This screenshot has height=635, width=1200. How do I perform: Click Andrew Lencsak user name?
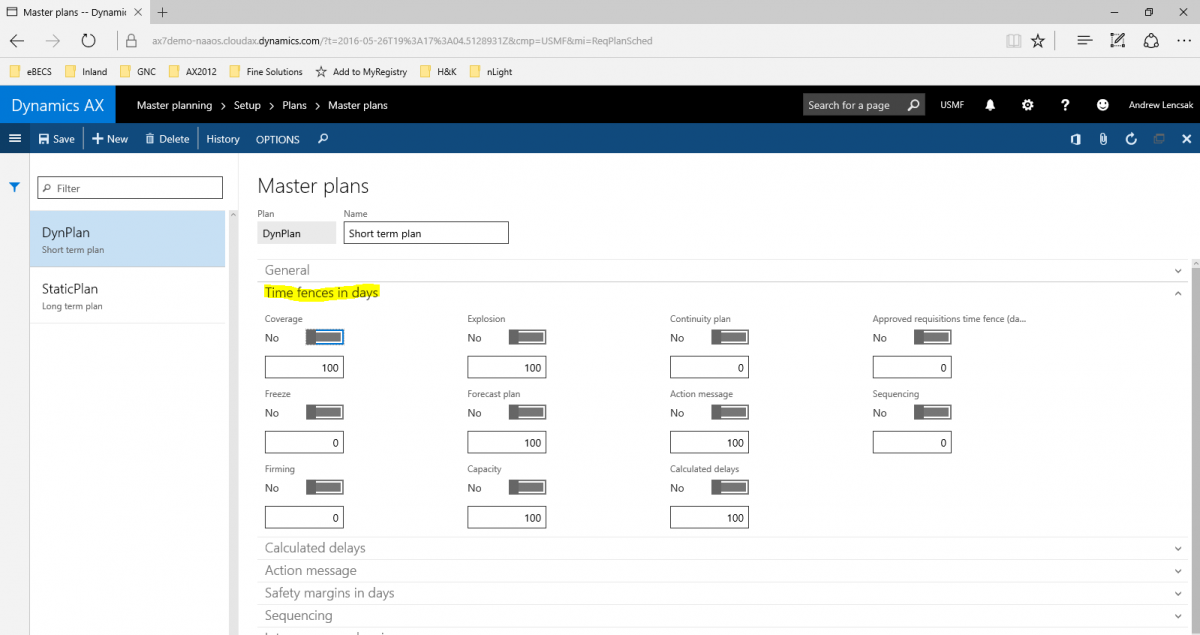[x=1160, y=105]
